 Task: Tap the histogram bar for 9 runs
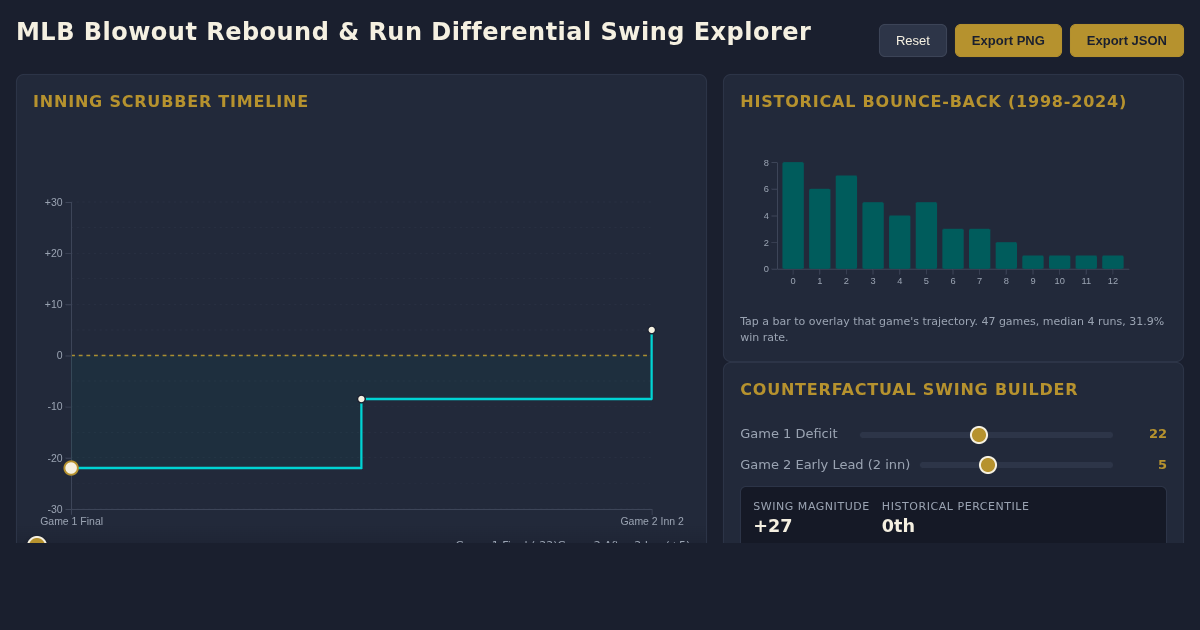pyautogui.click(x=1033, y=262)
